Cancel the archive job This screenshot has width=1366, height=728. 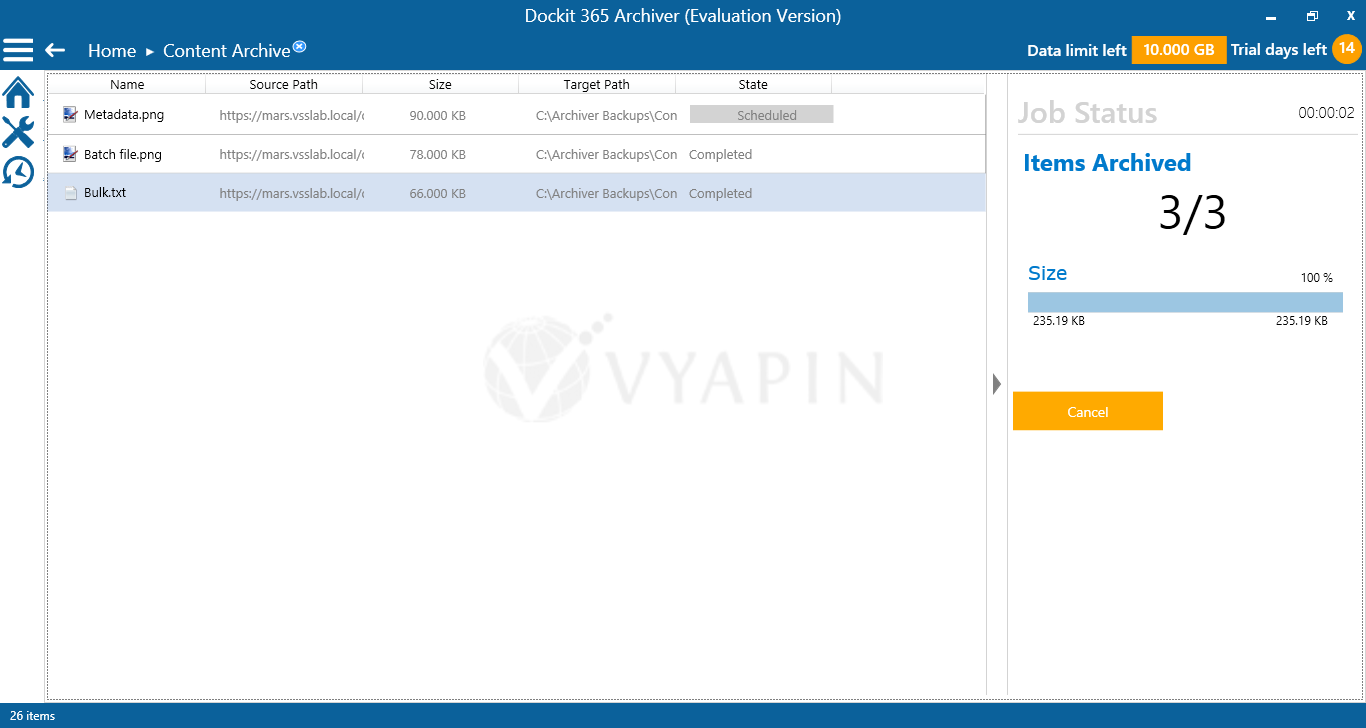1088,411
